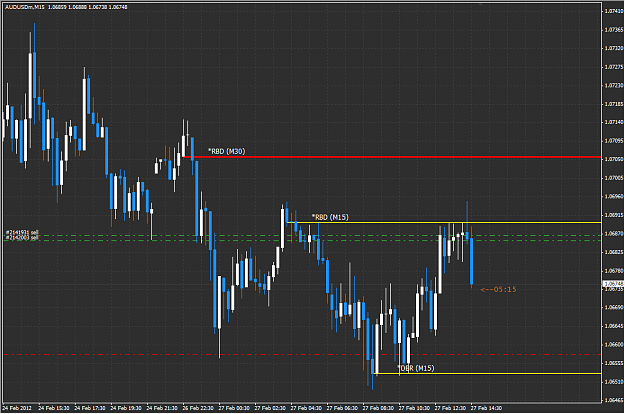Click the 26 Feb 22:30 time label

198,408
